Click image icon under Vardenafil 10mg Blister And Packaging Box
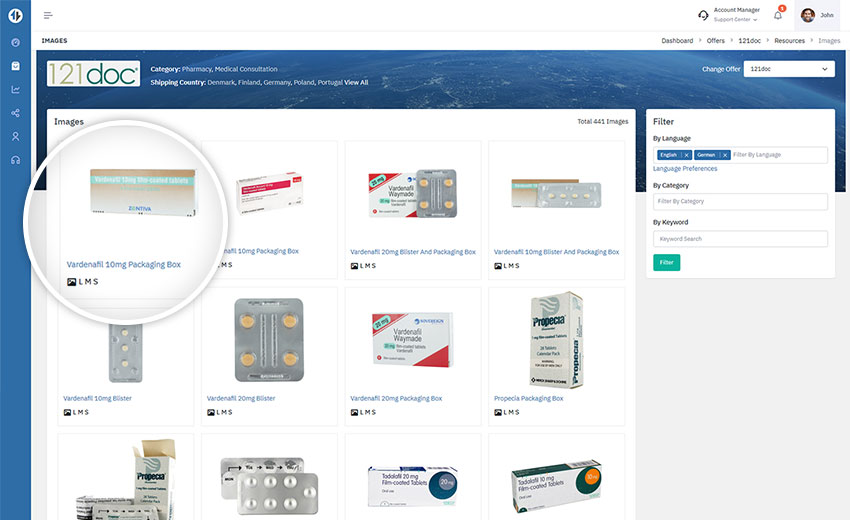 pos(498,266)
